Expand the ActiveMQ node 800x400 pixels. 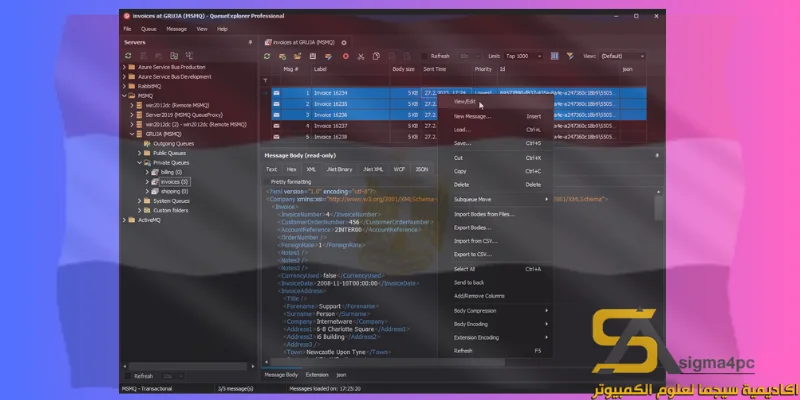coord(124,220)
